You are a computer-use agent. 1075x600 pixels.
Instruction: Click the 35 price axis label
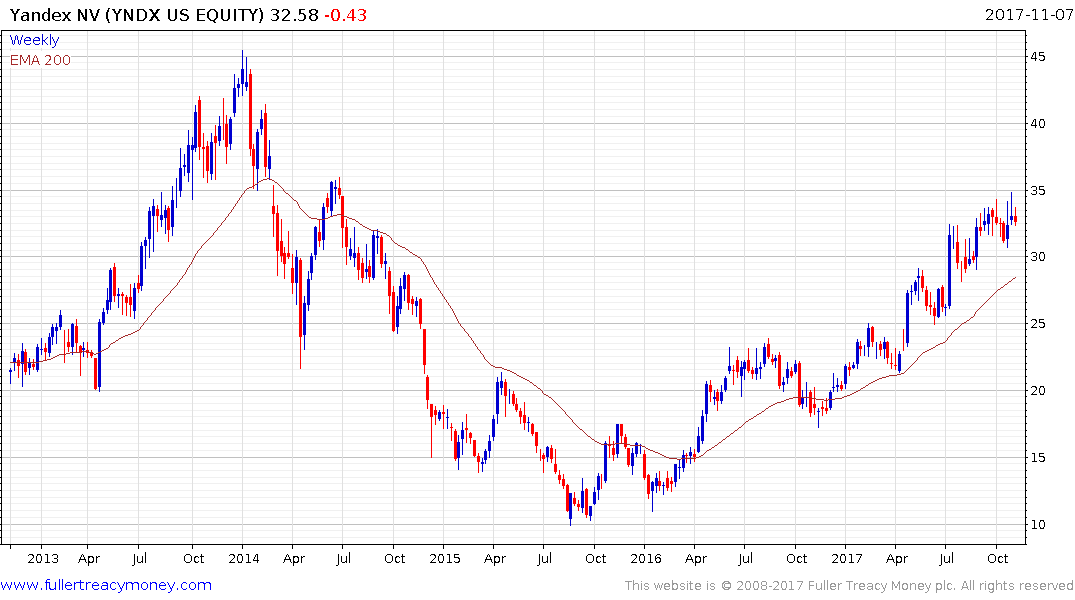click(1037, 191)
